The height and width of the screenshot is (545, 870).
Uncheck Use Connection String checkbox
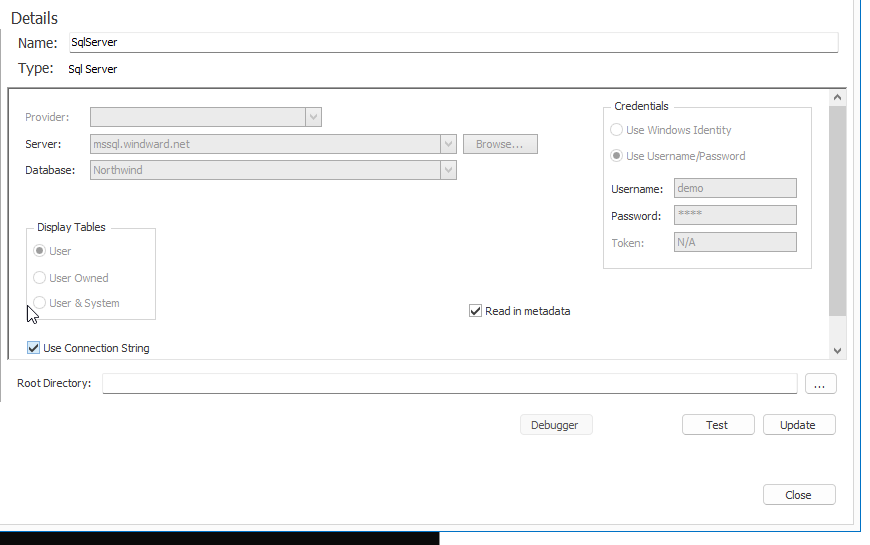tap(33, 348)
